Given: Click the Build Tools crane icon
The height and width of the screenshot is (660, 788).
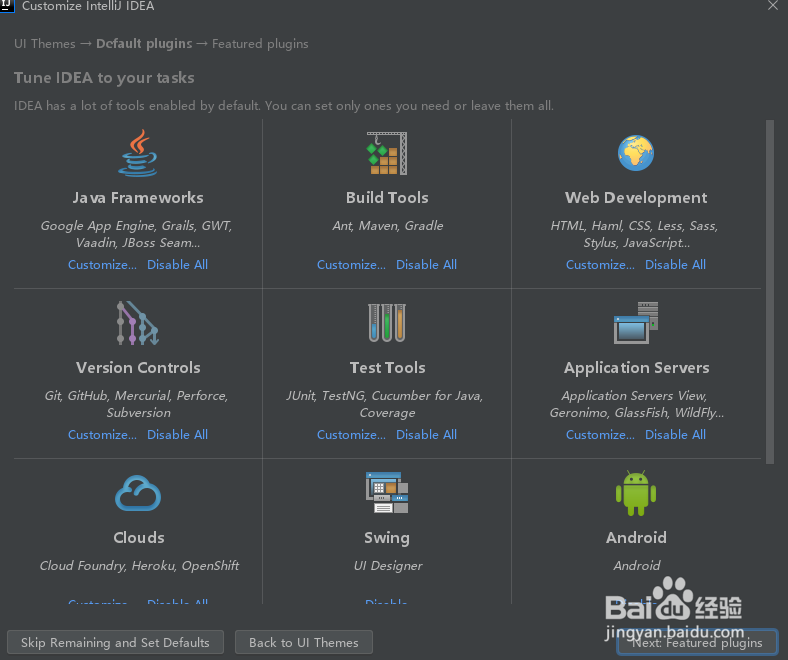Looking at the screenshot, I should (386, 153).
